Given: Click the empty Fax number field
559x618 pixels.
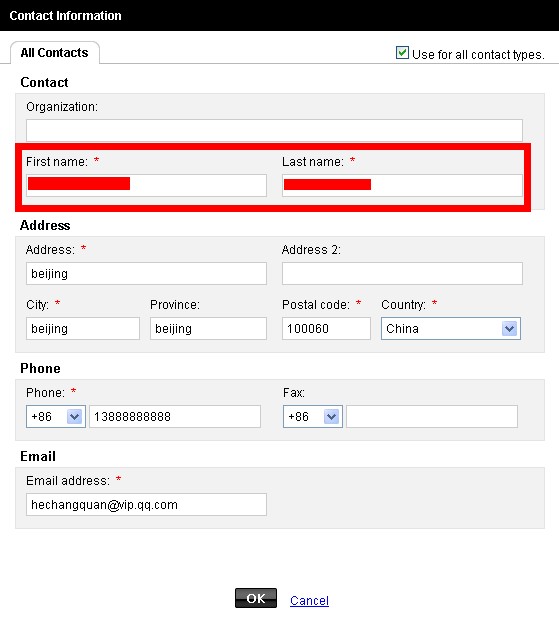Looking at the screenshot, I should (432, 416).
